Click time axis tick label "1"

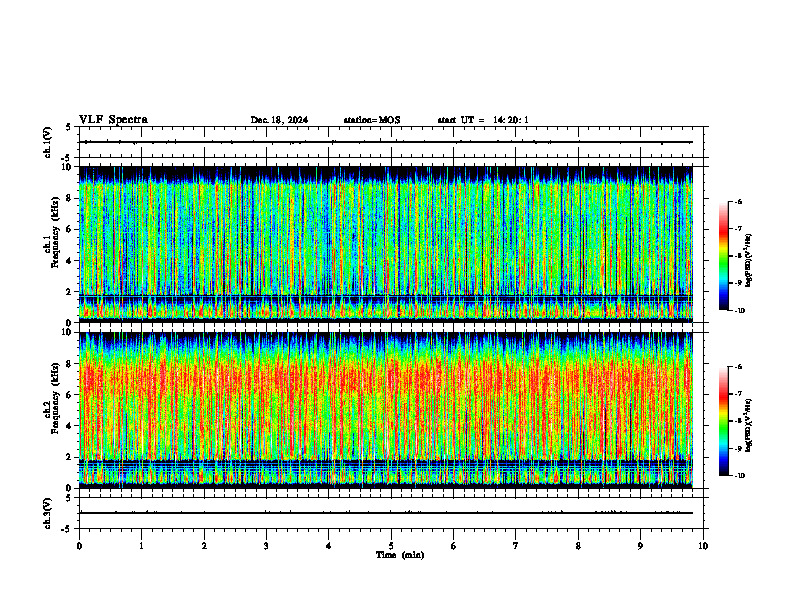[x=141, y=546]
